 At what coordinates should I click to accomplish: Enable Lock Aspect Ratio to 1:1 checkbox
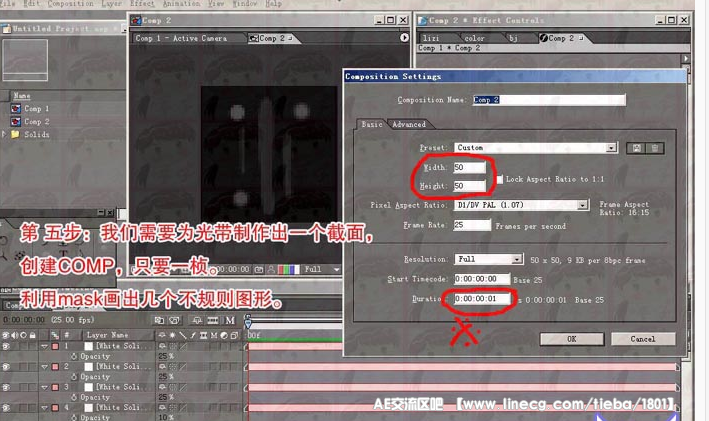click(x=500, y=180)
